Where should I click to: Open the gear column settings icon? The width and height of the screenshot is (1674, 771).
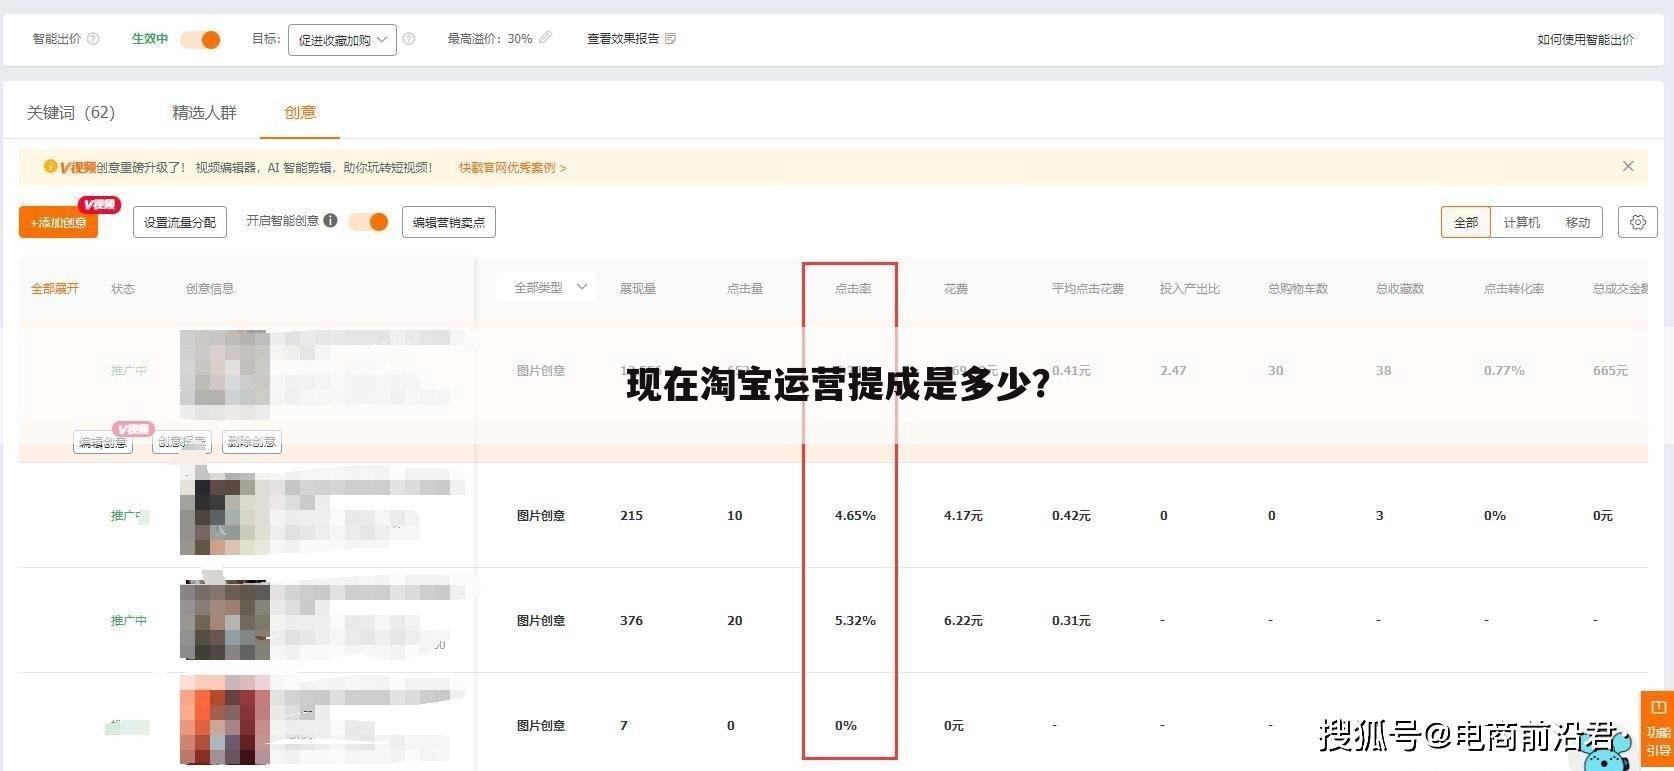point(1638,222)
